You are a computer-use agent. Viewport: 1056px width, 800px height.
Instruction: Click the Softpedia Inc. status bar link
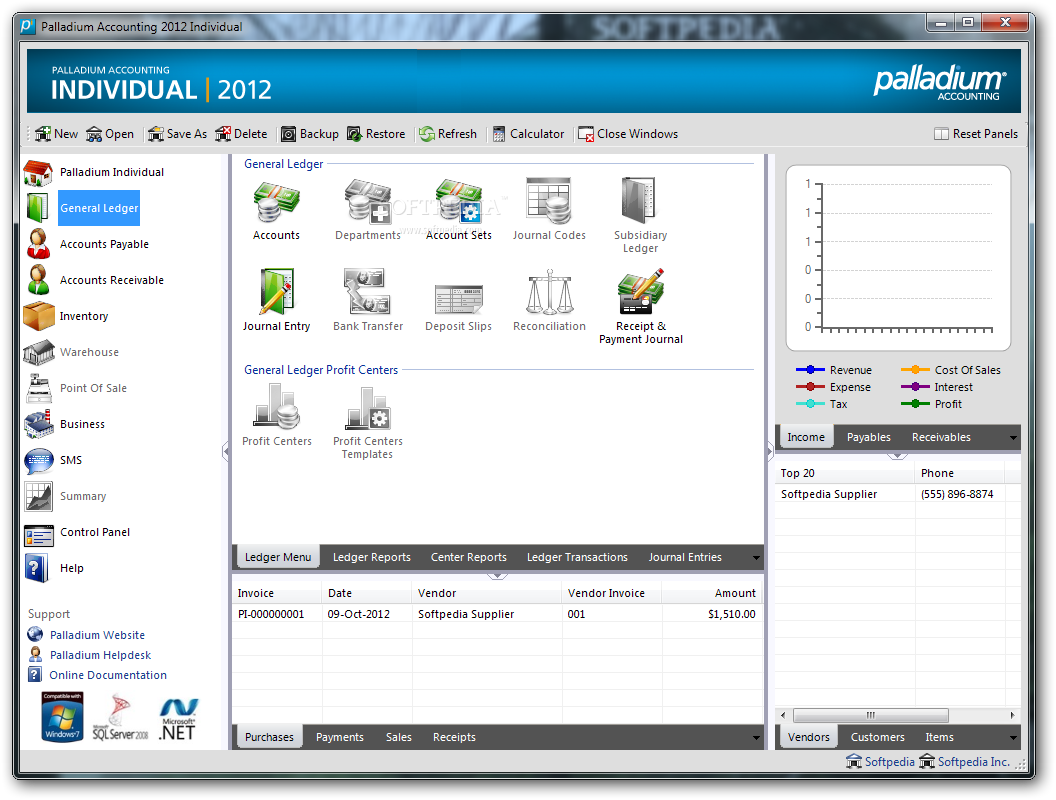pos(973,762)
